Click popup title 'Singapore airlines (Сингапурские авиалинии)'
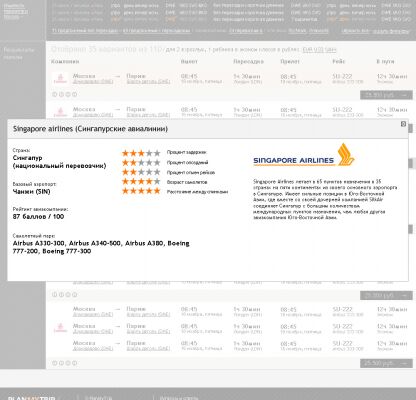Viewport: 416px width, 400px height. point(90,129)
